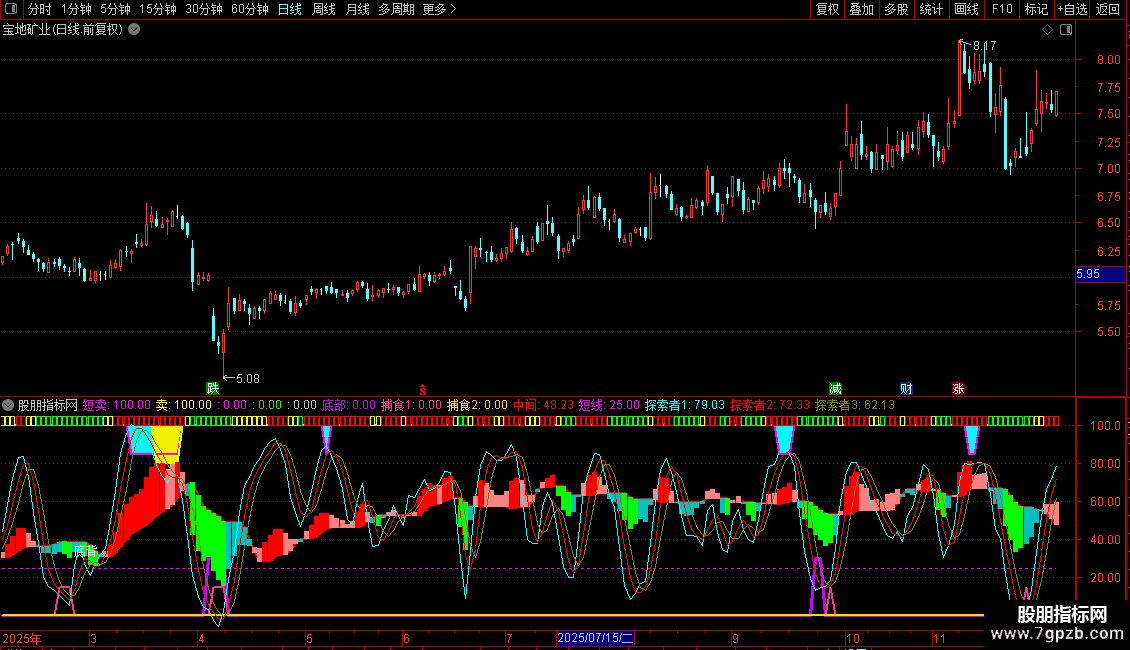Image resolution: width=1130 pixels, height=650 pixels.
Task: Click the 复权 button
Action: [828, 9]
